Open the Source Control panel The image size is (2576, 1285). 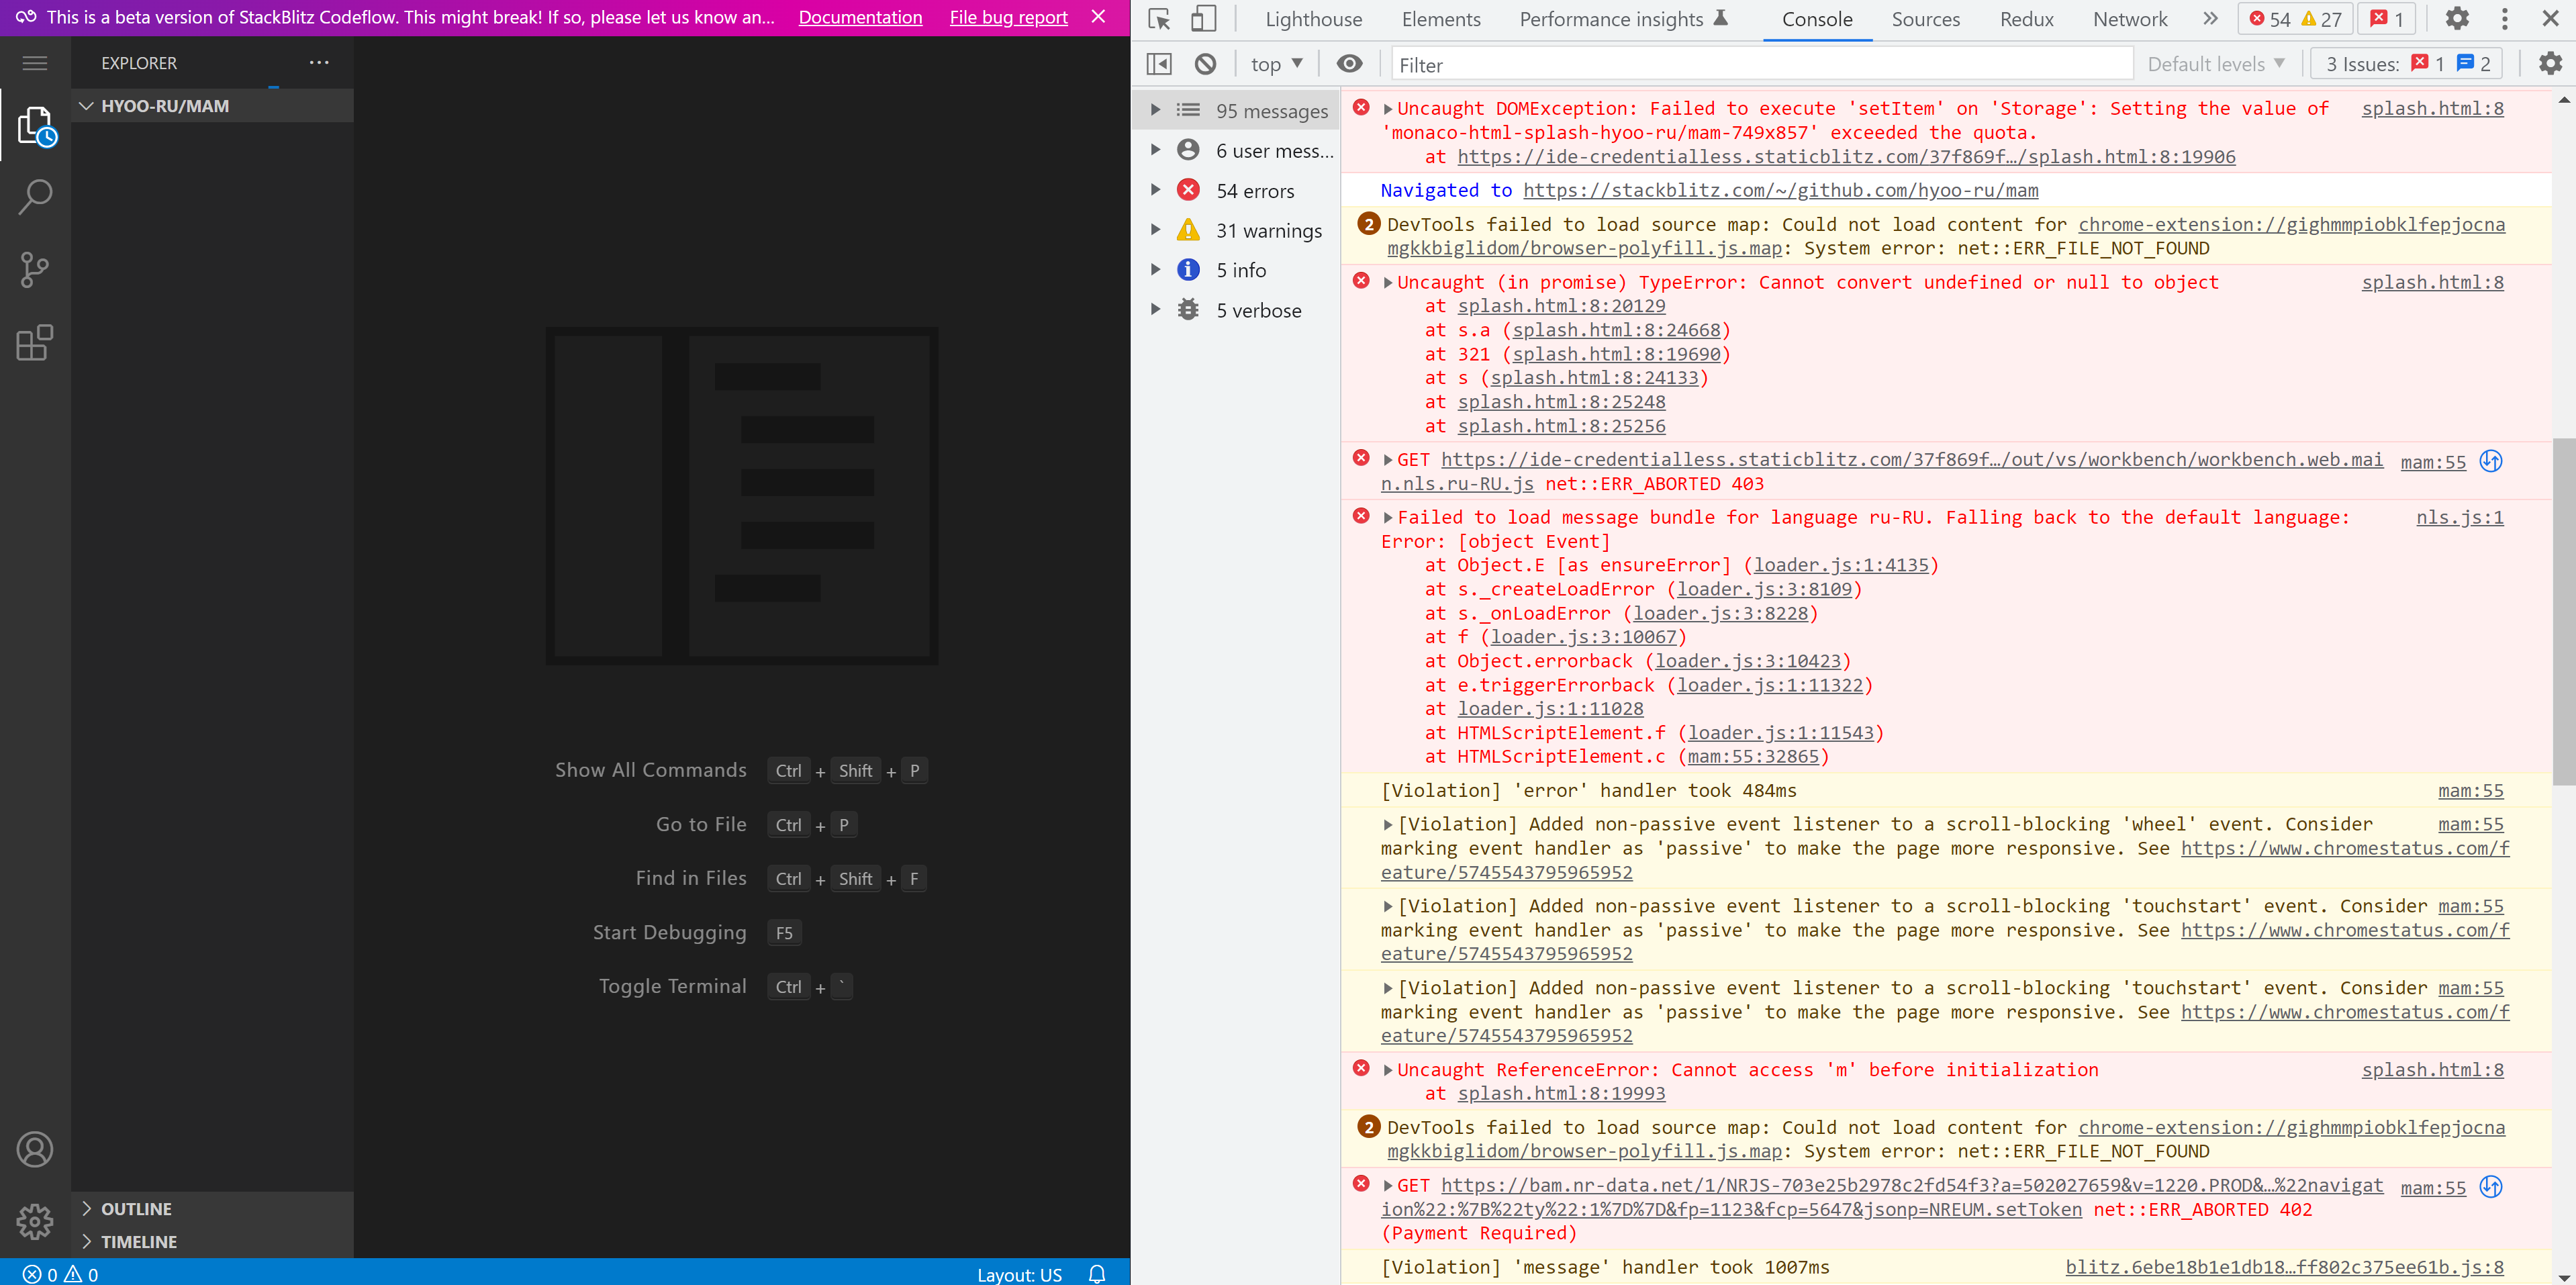click(x=34, y=270)
